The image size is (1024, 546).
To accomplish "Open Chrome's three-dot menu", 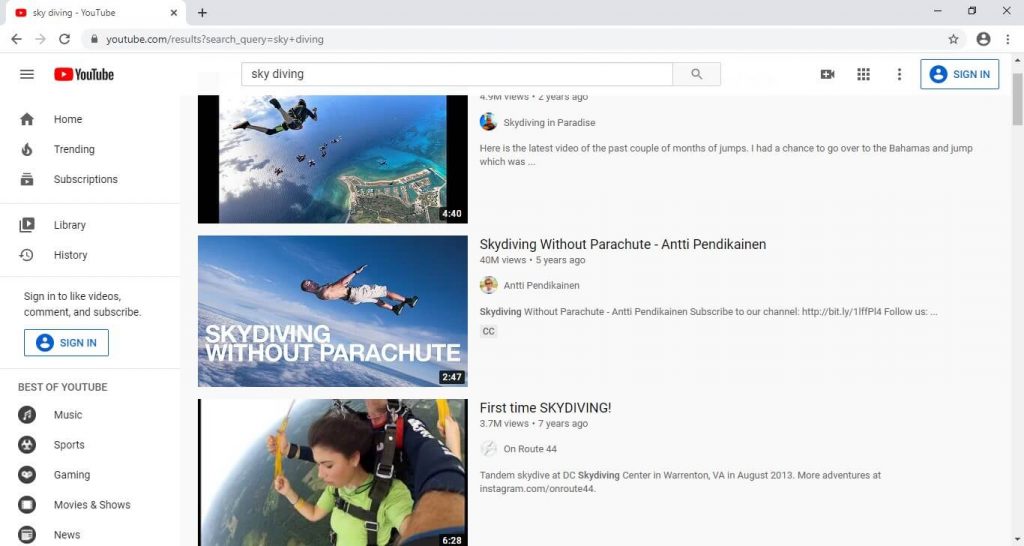I will [1008, 39].
